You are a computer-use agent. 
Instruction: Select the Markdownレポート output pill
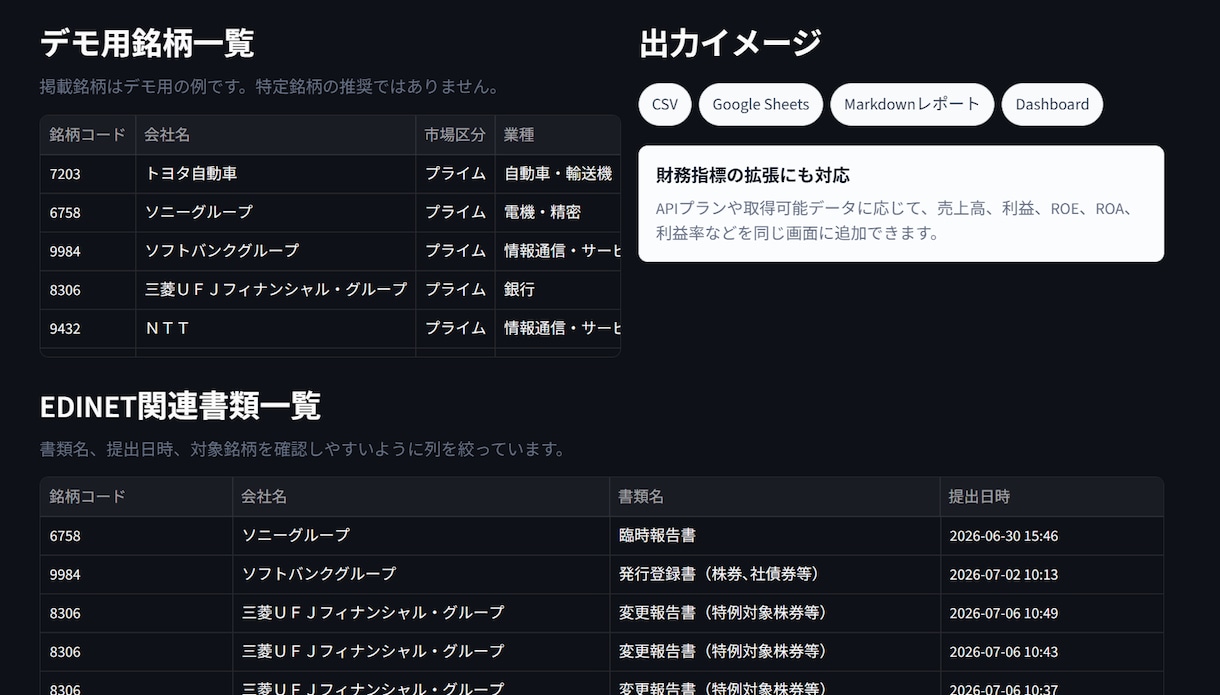912,104
